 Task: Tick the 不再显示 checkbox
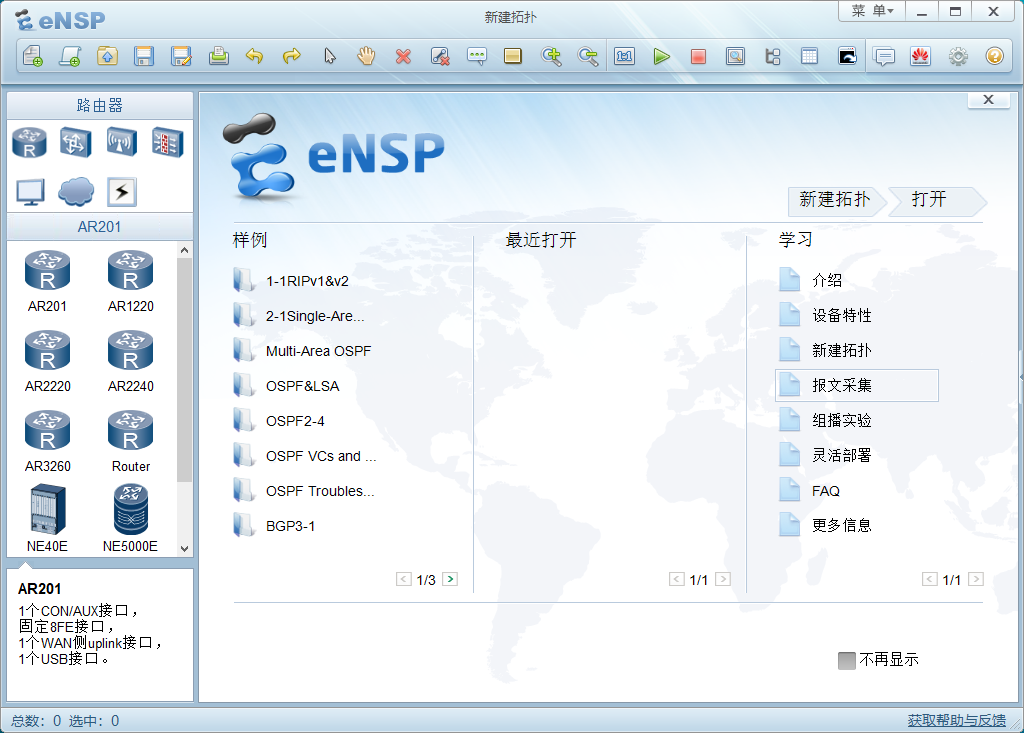tap(847, 660)
